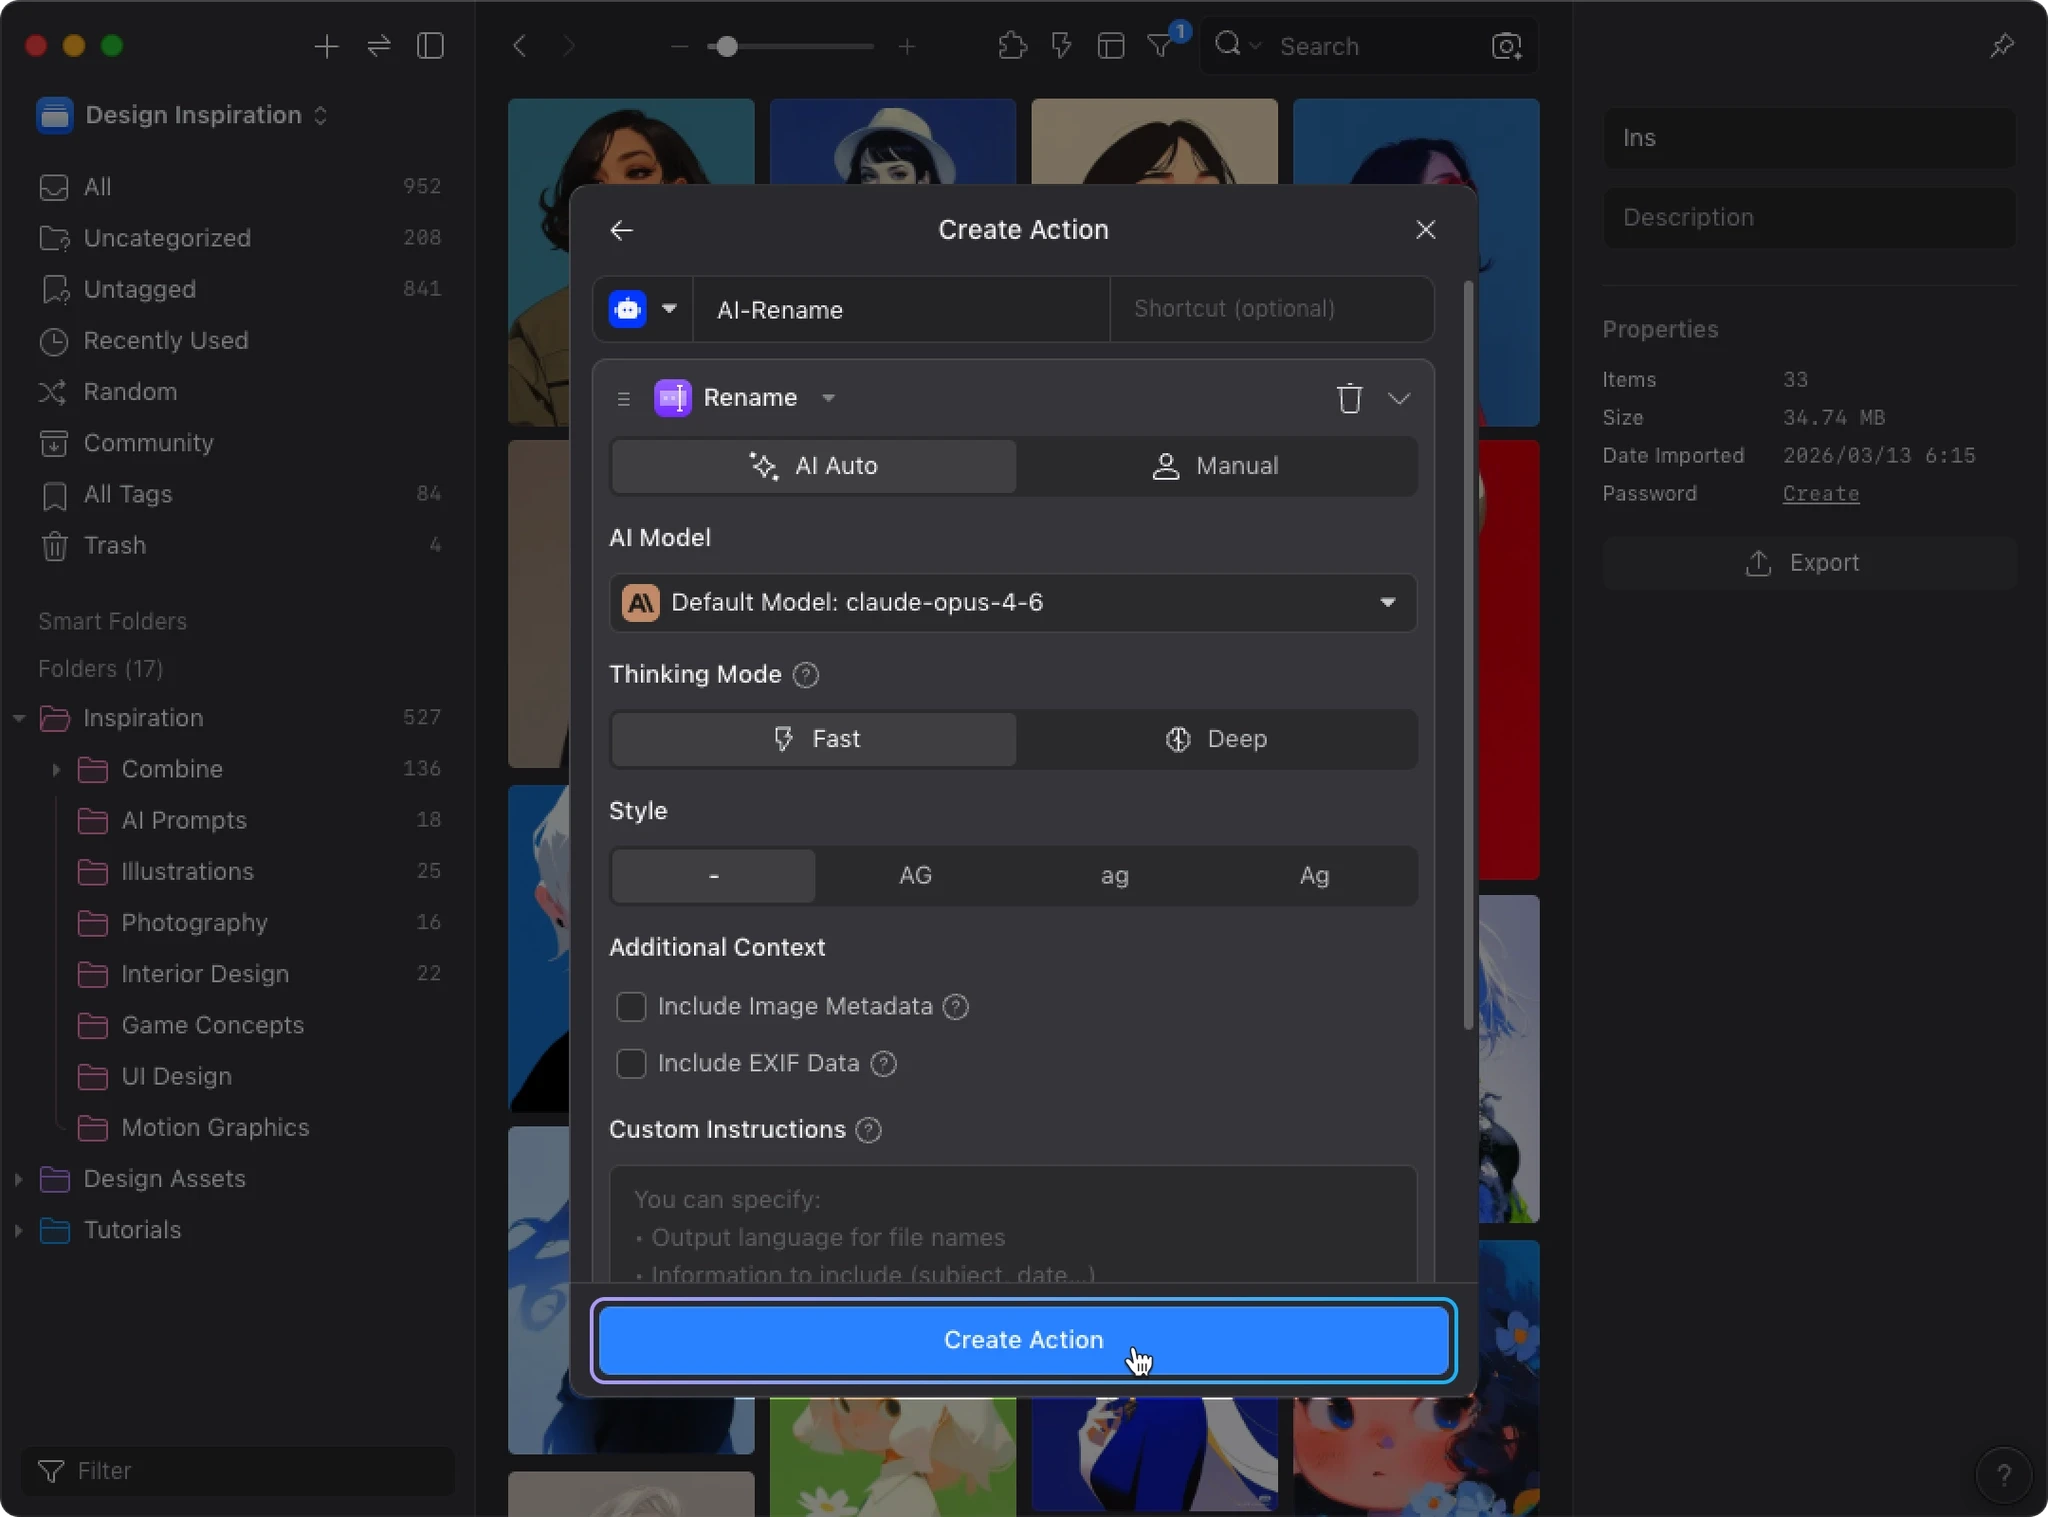Switch Thinking Mode to Deep
2048x1517 pixels.
tap(1216, 739)
